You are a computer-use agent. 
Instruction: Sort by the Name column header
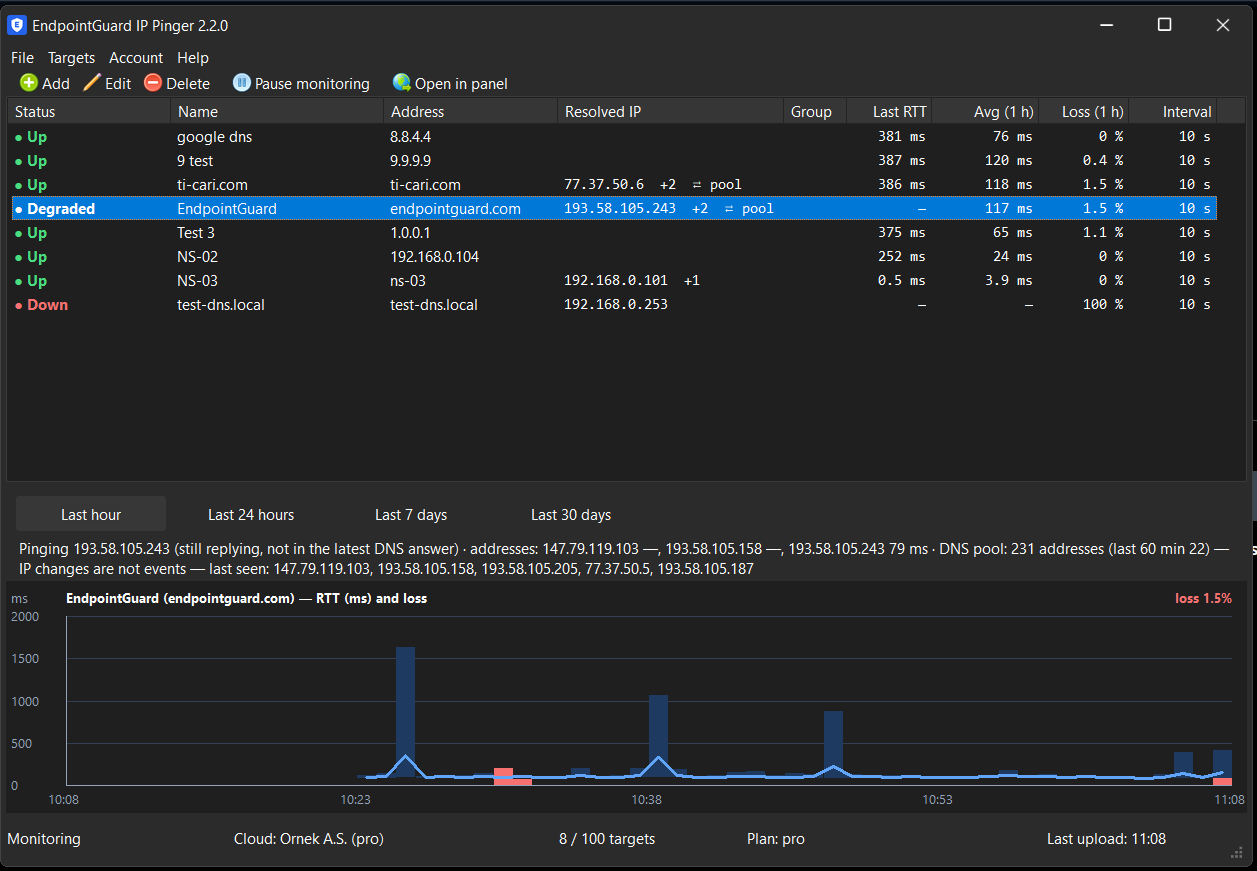[277, 111]
